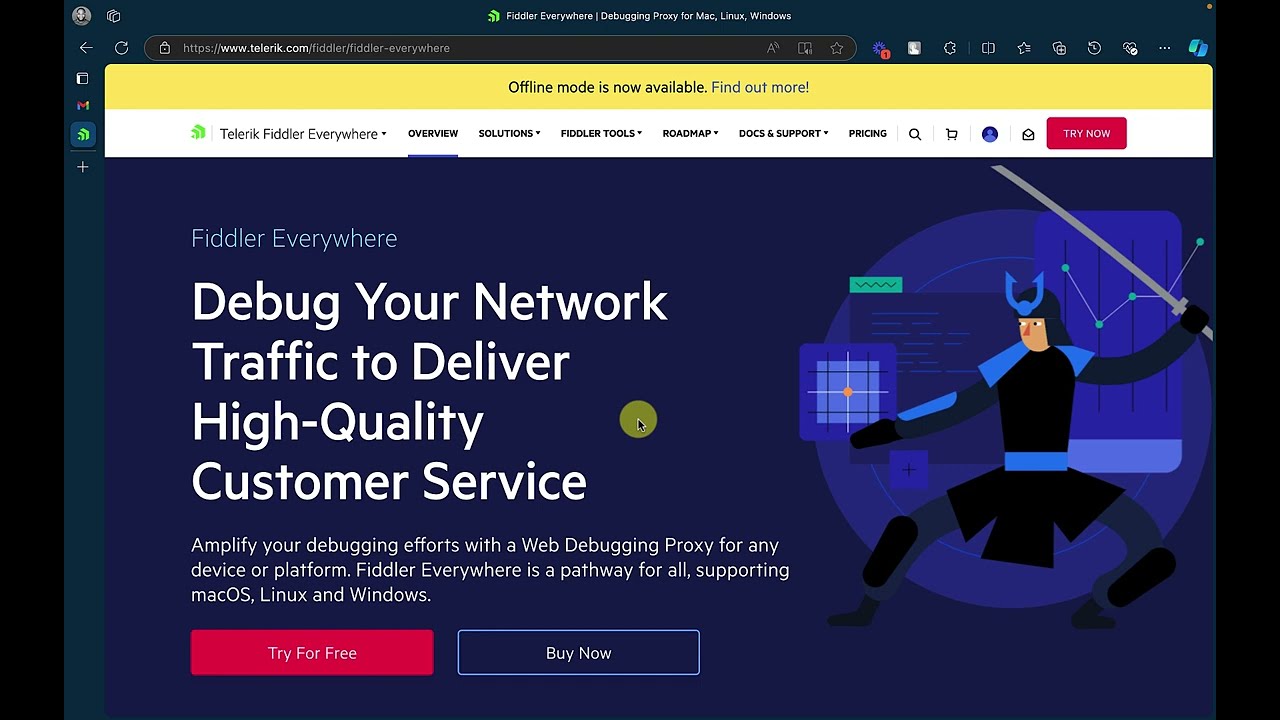Open the site search magnifier icon
This screenshot has width=1280, height=720.
[x=914, y=134]
